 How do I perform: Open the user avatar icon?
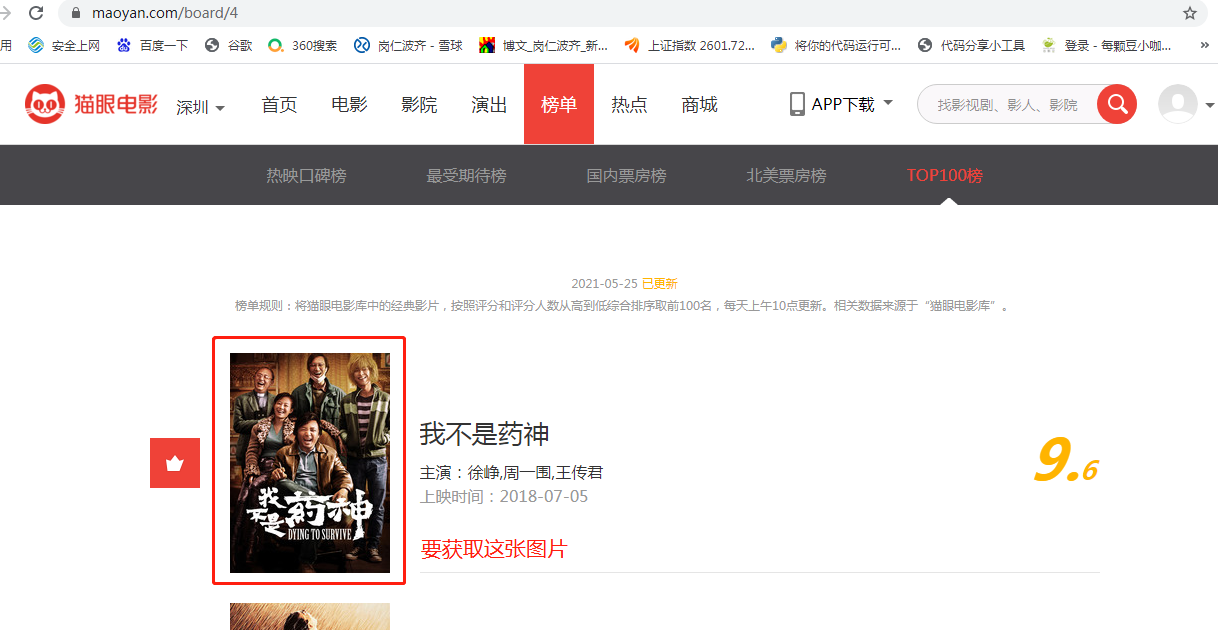tap(1178, 104)
